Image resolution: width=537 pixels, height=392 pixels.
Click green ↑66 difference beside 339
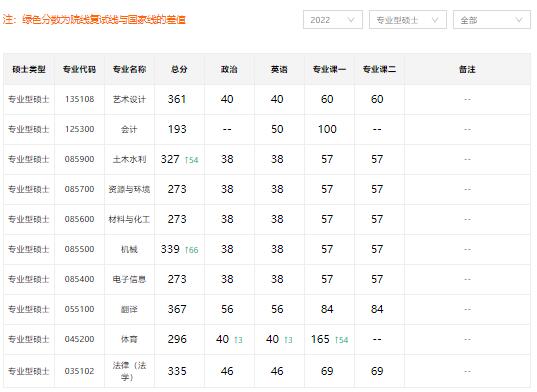(191, 250)
